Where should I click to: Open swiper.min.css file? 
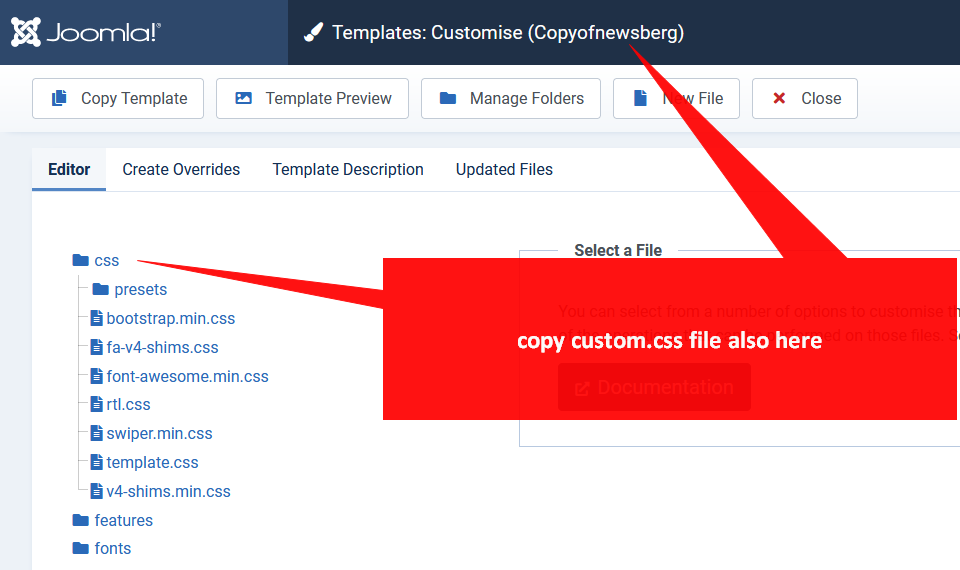point(159,433)
